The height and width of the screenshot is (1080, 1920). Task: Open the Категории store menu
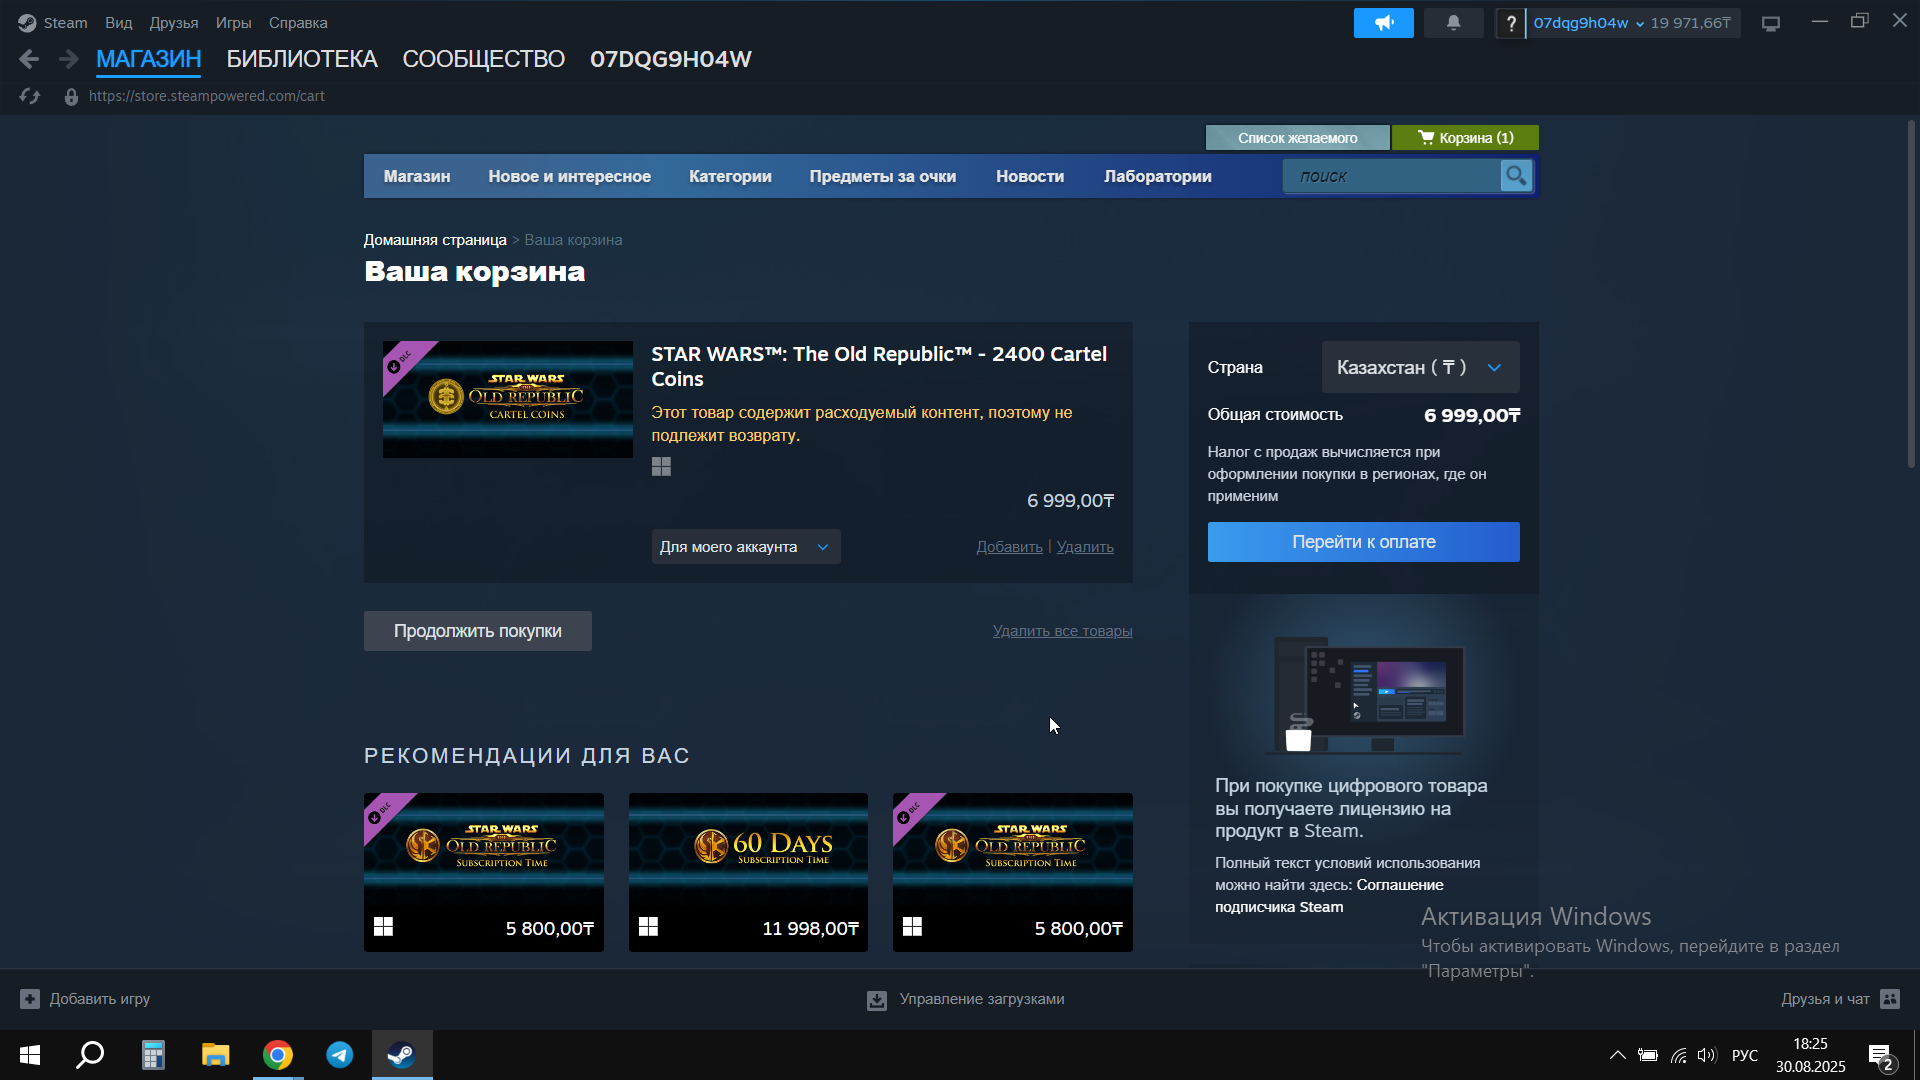click(730, 176)
